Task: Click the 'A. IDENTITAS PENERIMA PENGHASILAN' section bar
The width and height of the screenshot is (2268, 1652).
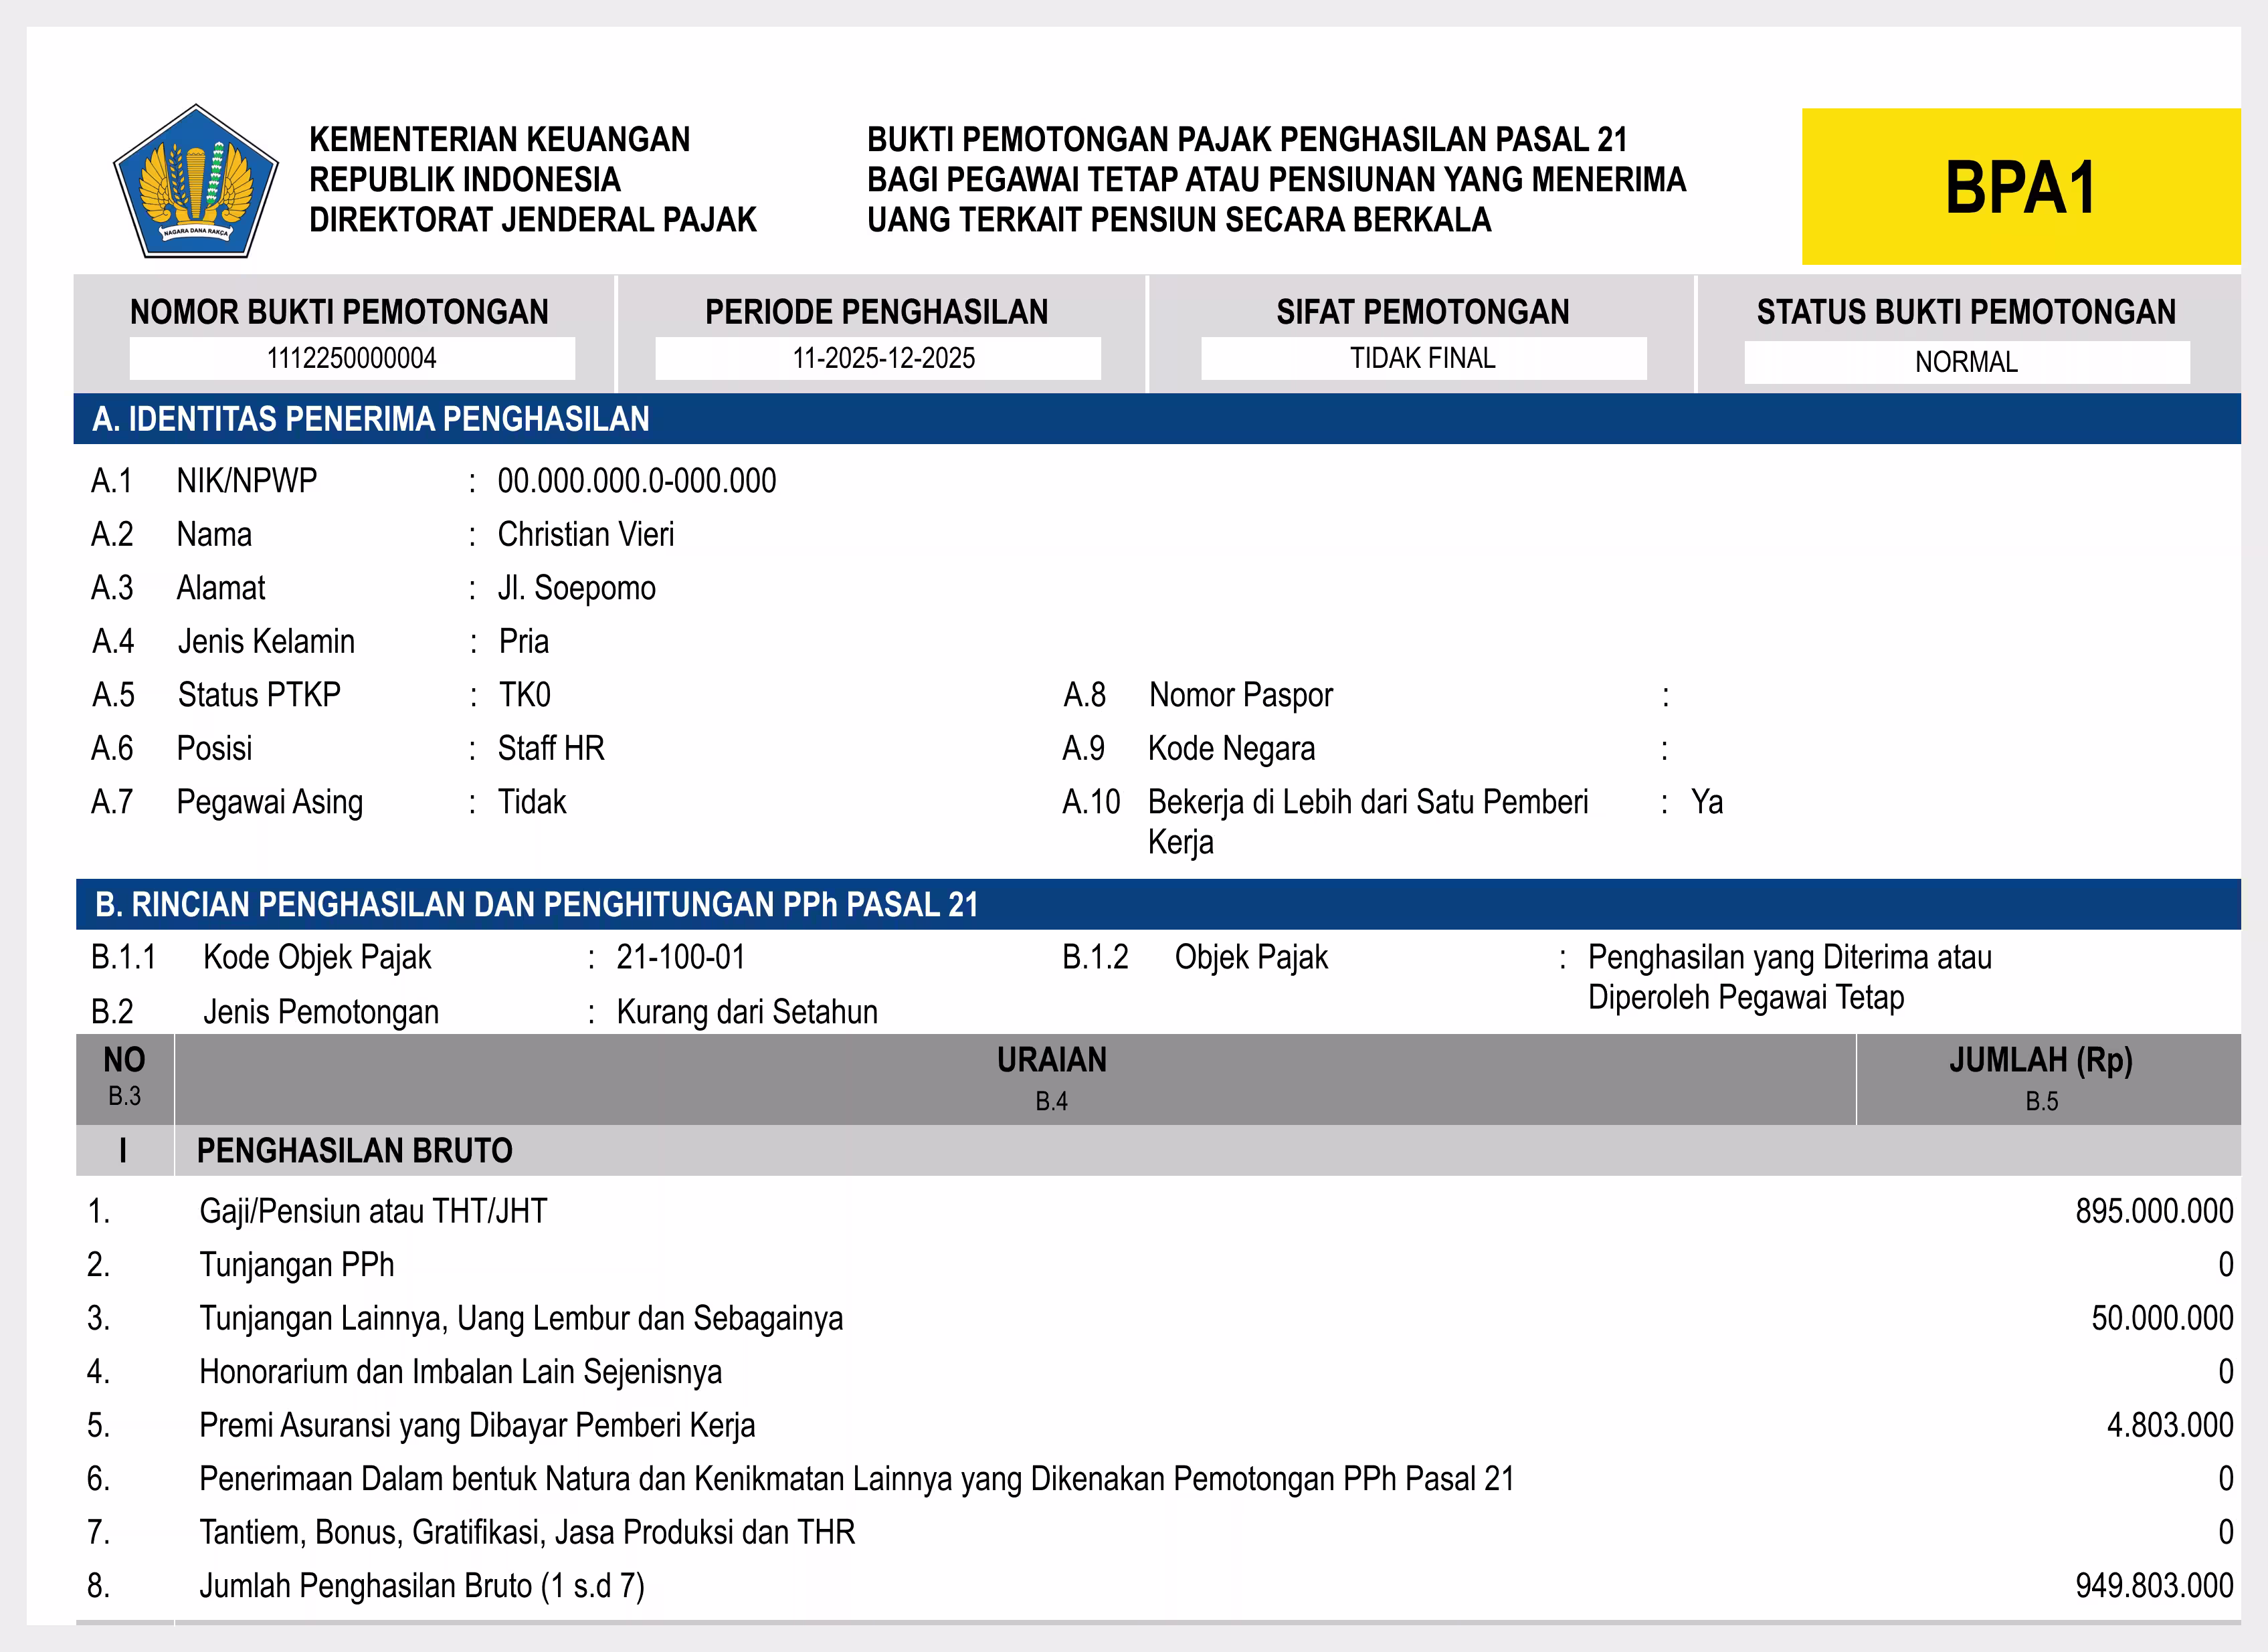Action: [1157, 419]
